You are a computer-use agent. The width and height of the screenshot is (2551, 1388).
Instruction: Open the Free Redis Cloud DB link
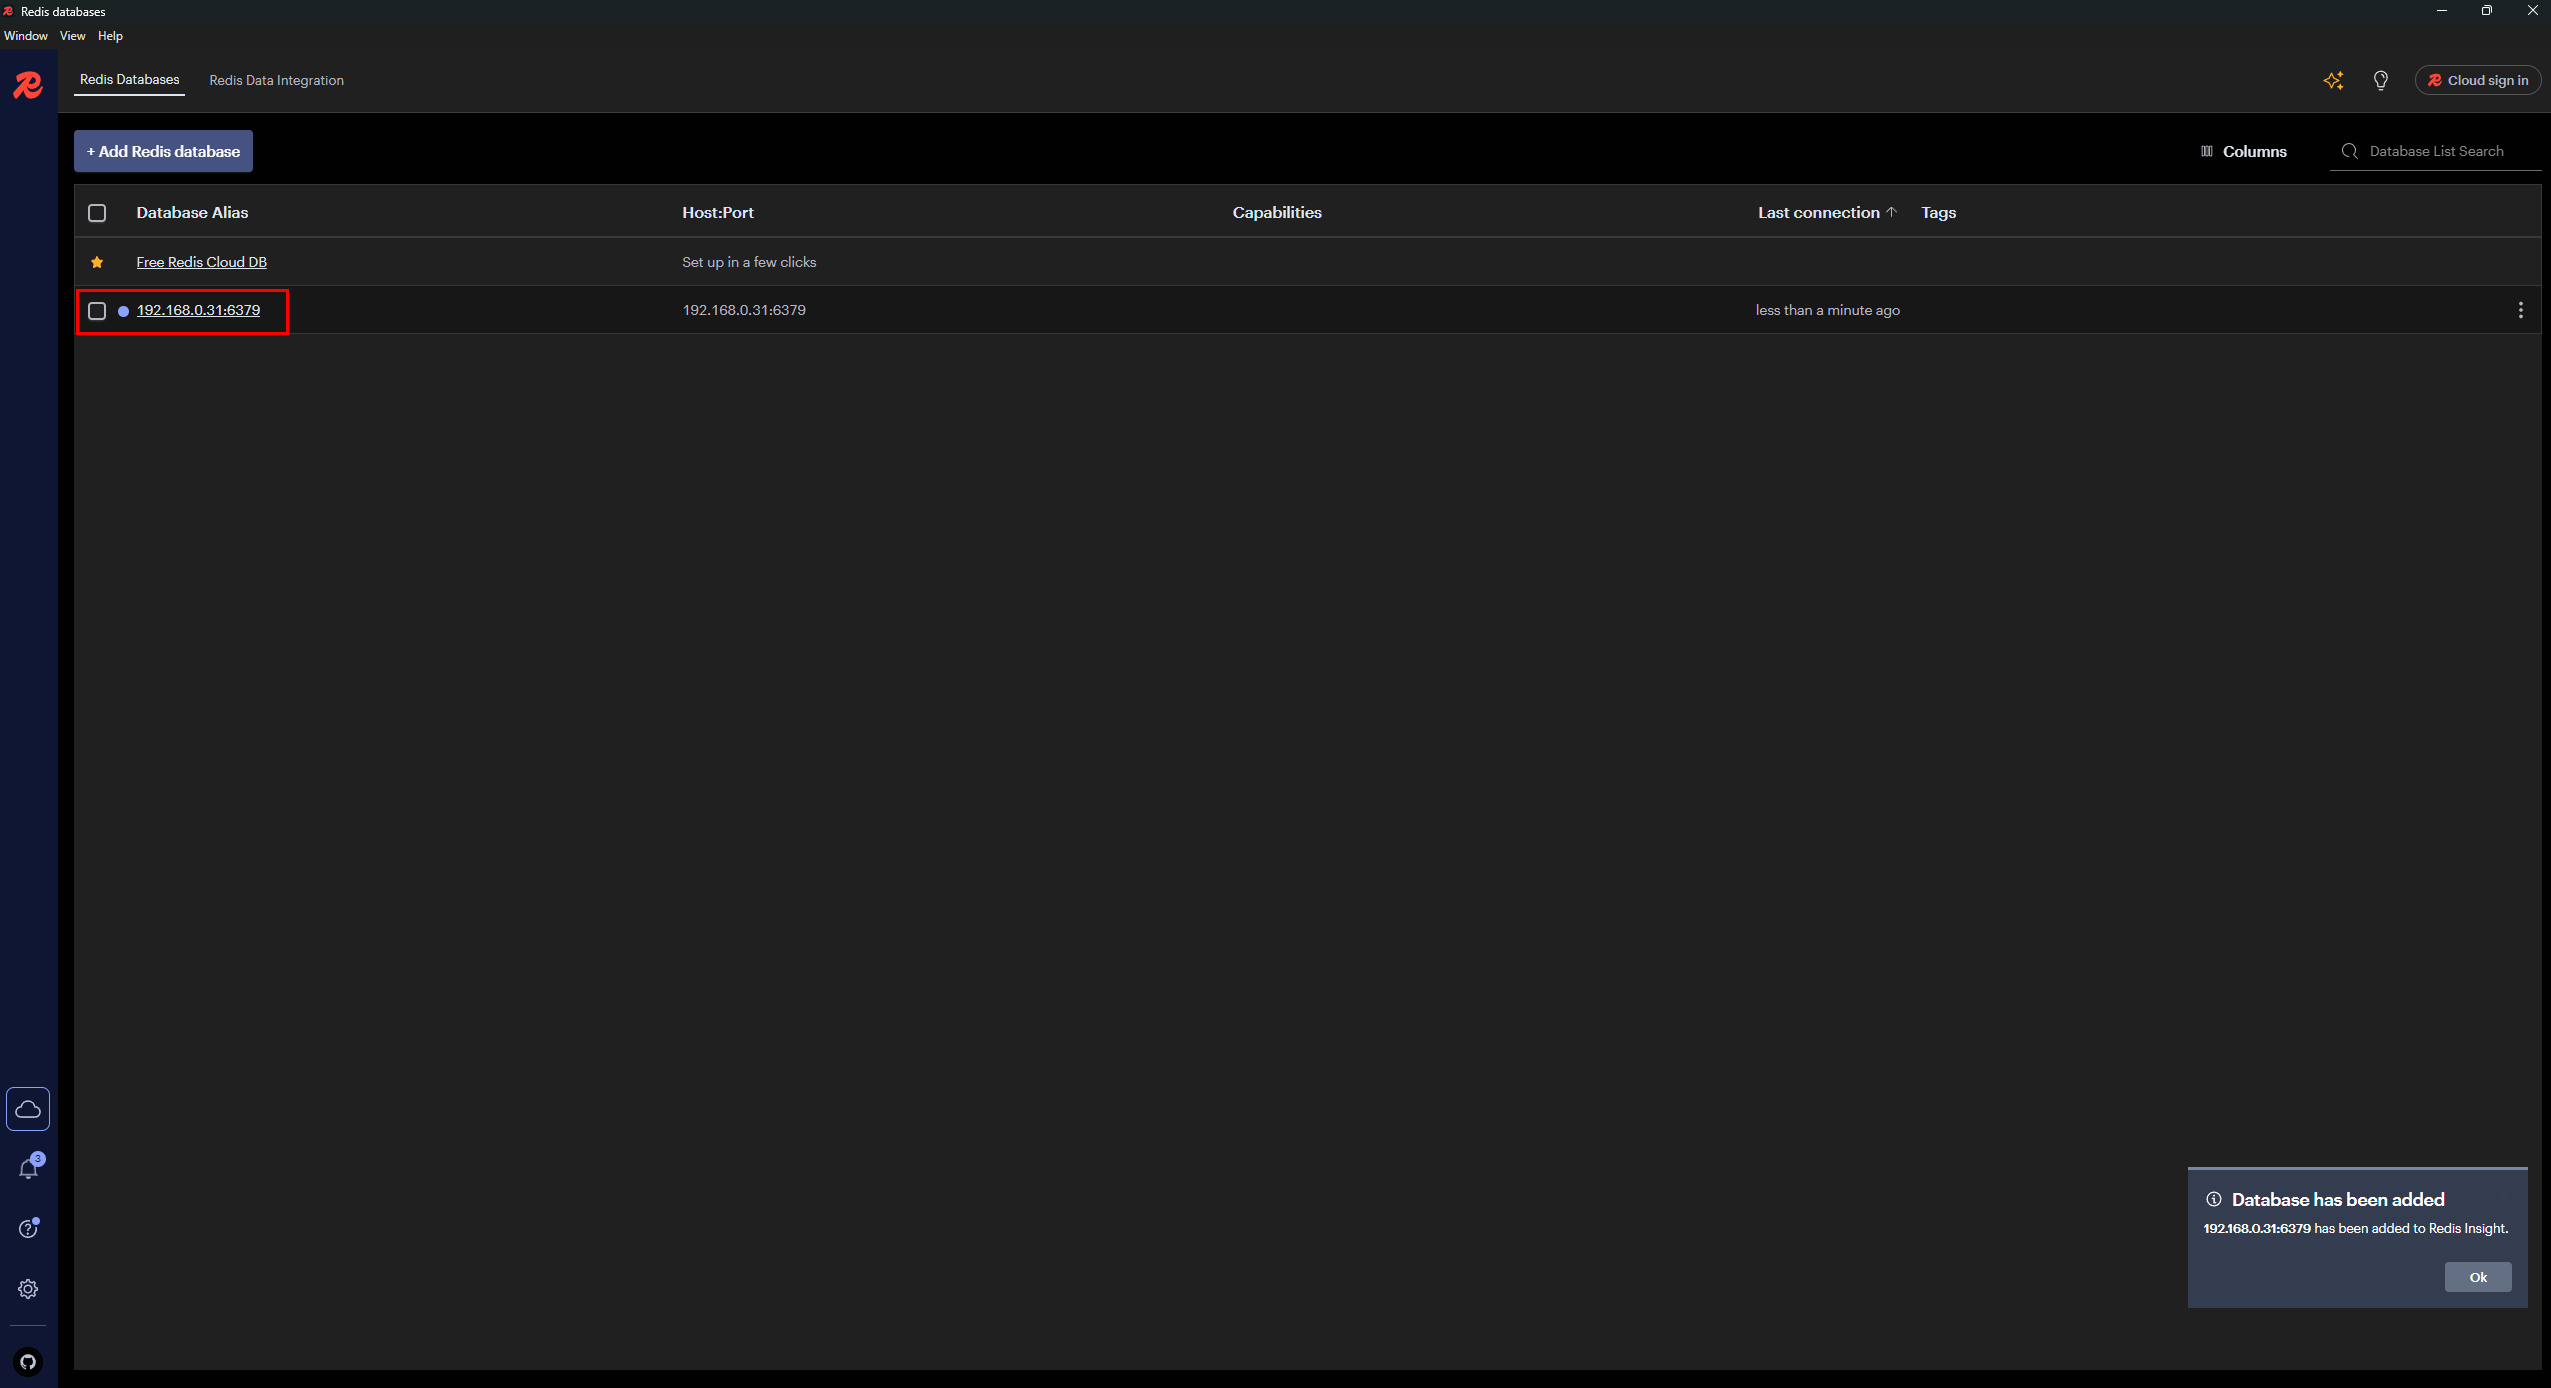click(202, 262)
